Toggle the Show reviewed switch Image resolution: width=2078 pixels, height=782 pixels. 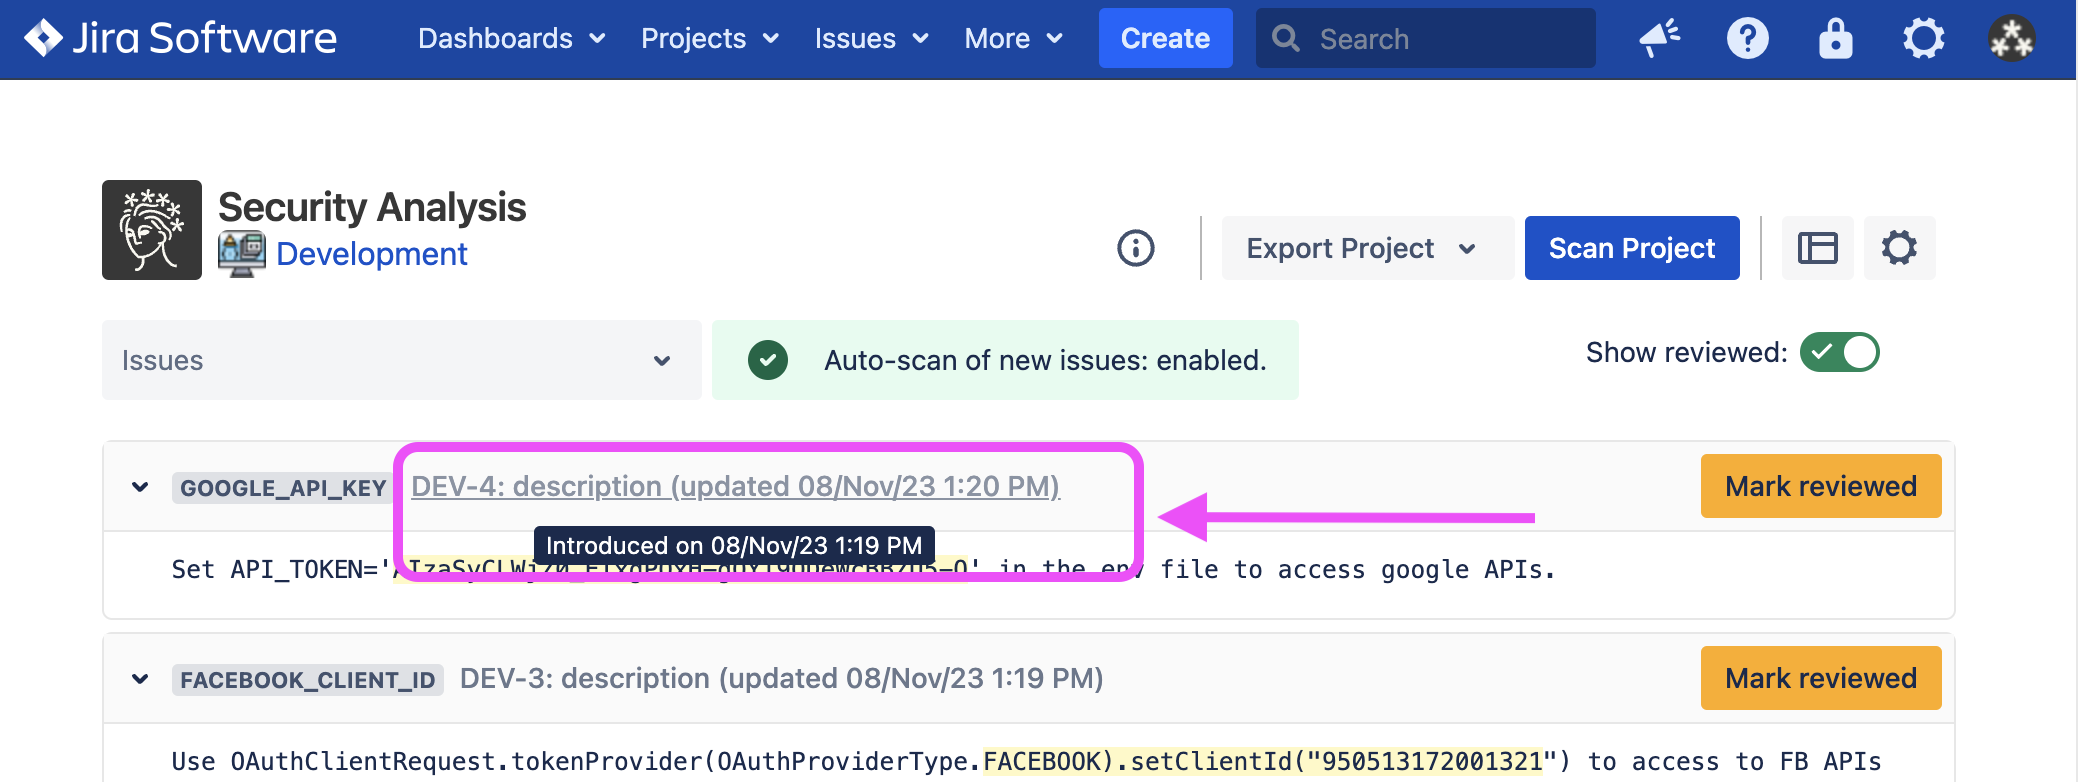[1839, 352]
